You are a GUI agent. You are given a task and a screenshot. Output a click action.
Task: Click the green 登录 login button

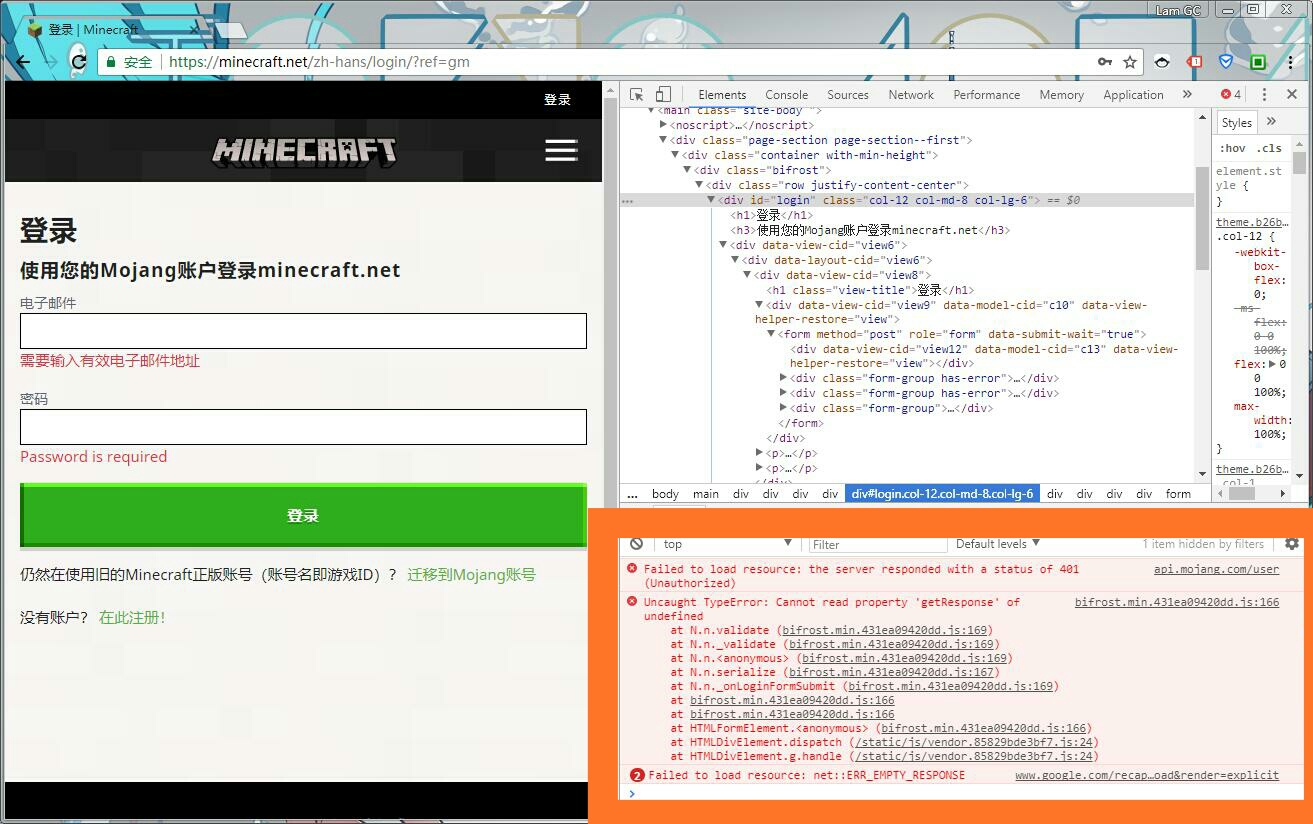(x=303, y=515)
